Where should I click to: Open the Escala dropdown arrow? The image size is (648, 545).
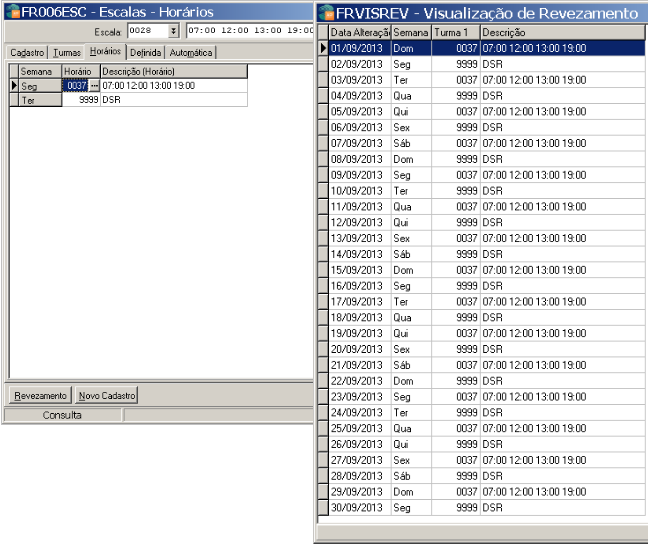173,32
